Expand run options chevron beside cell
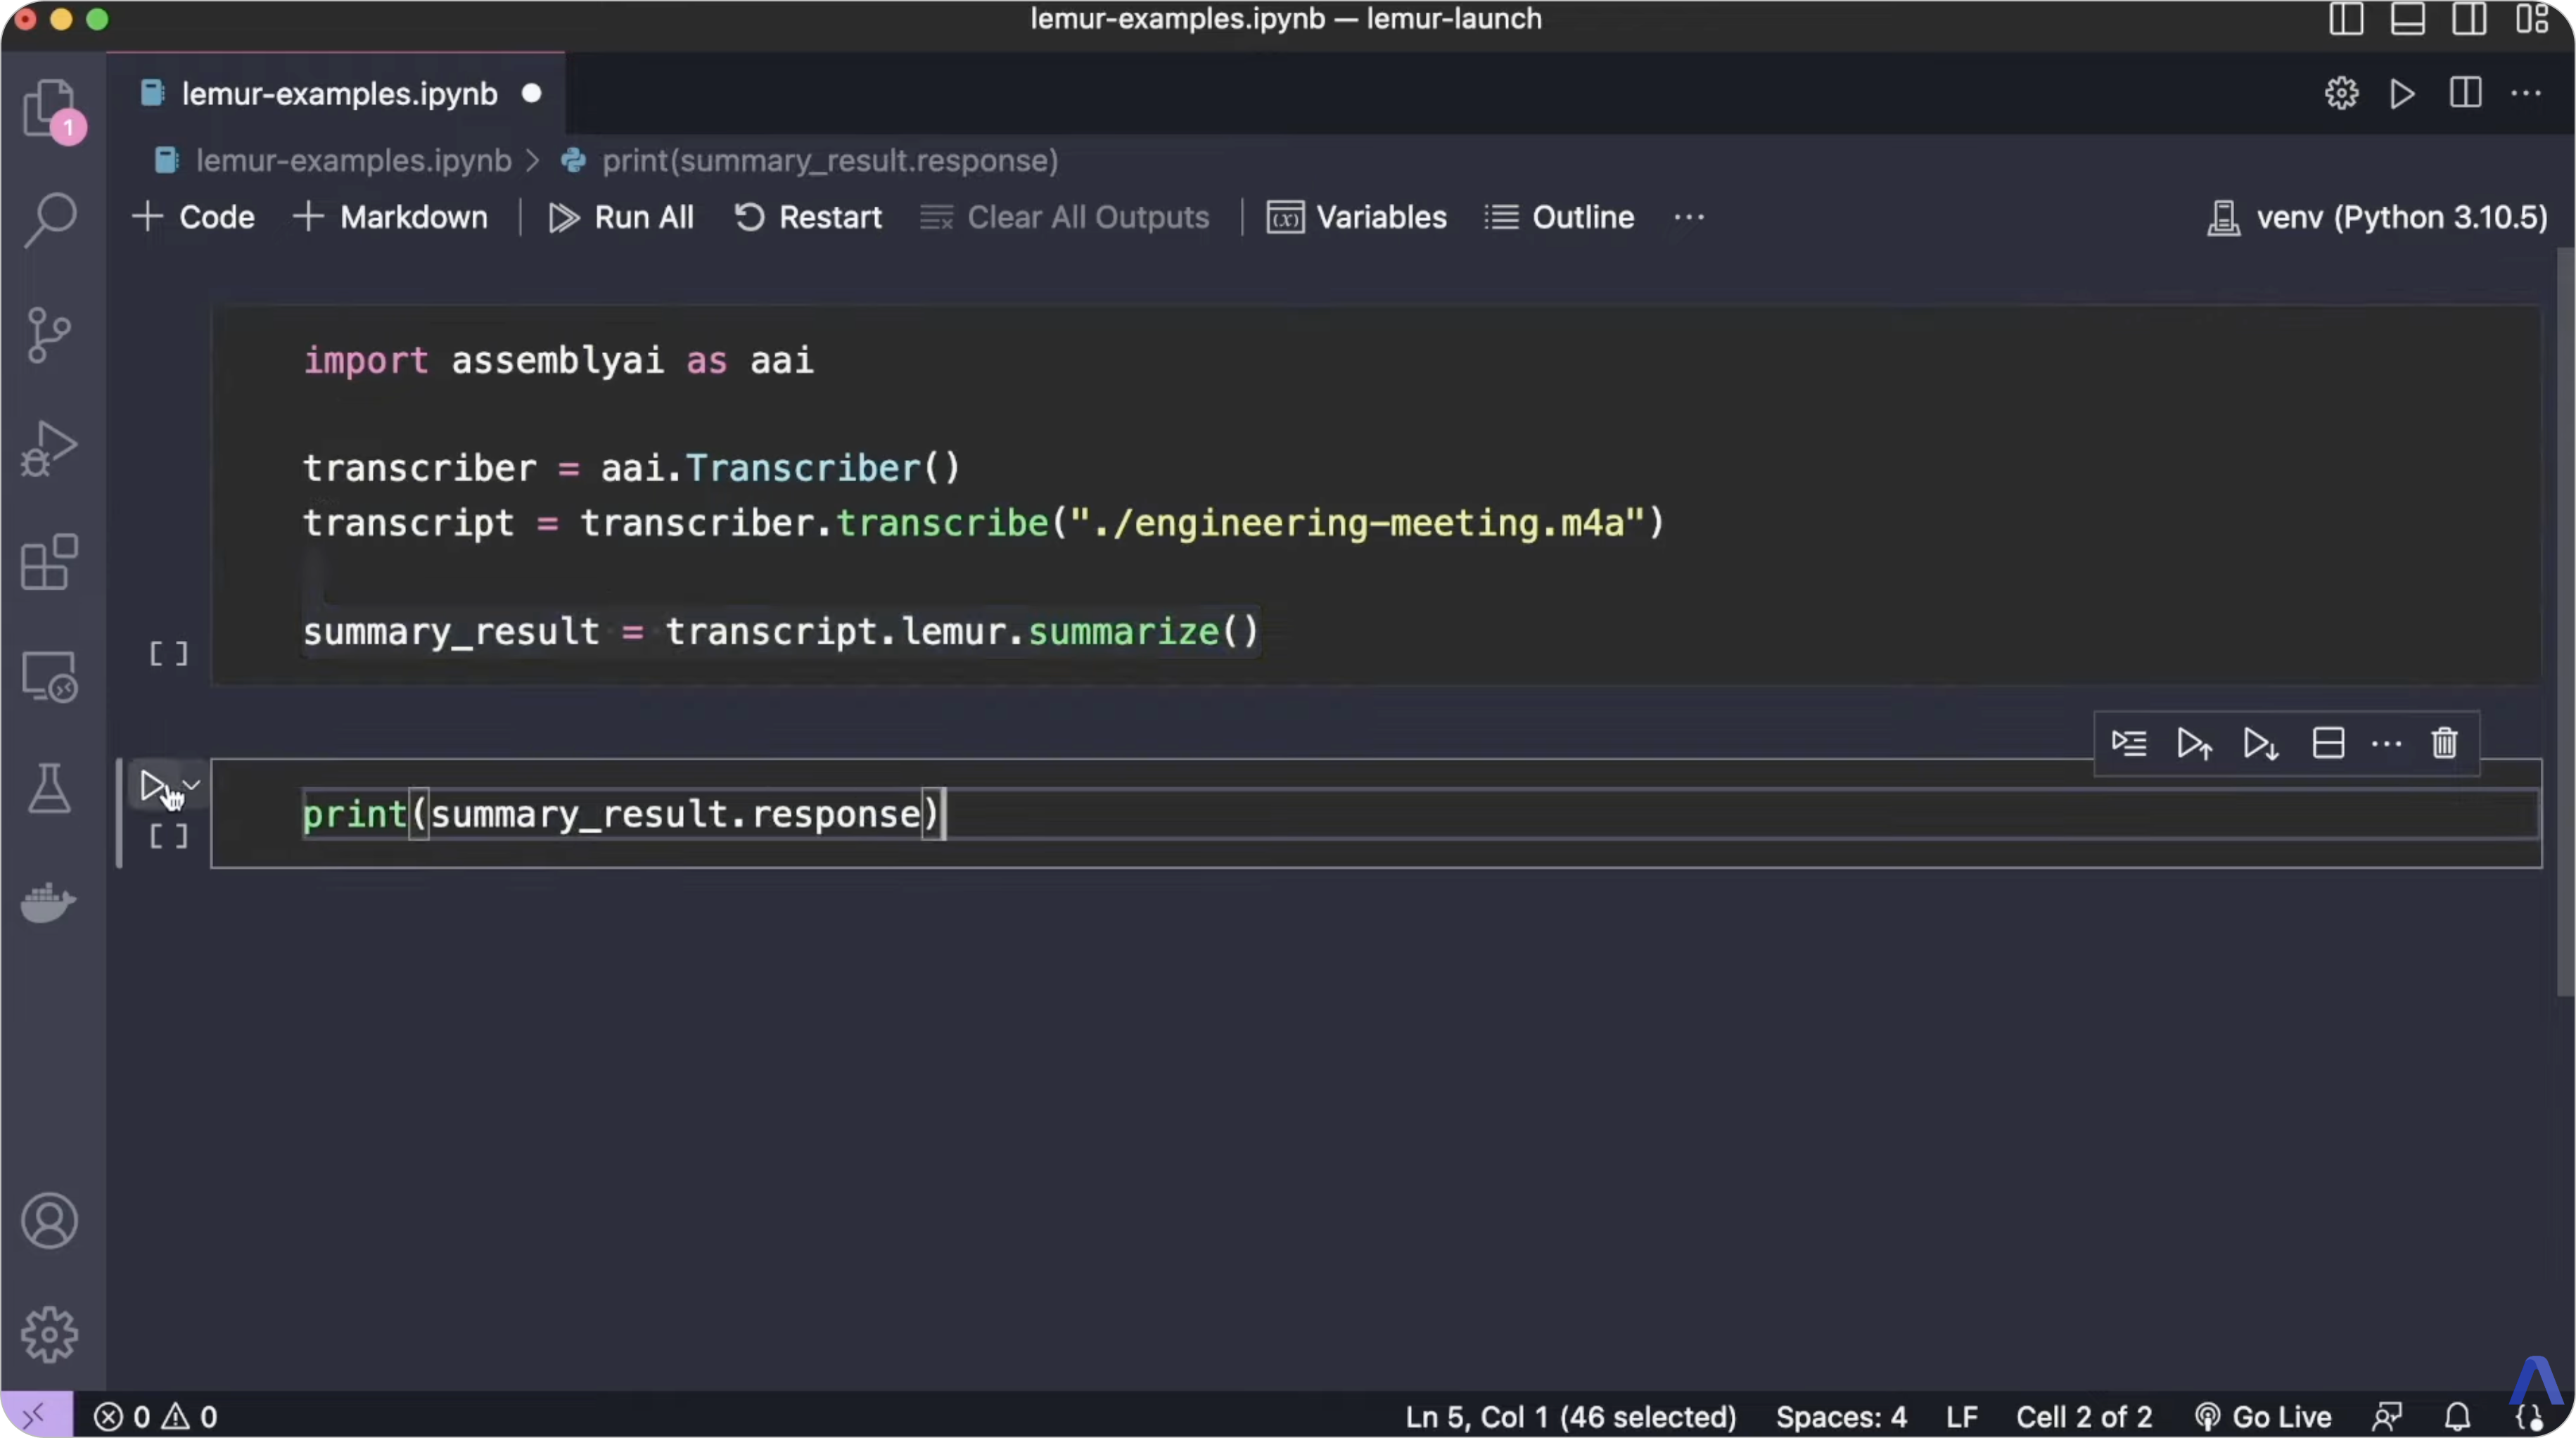 pos(192,785)
